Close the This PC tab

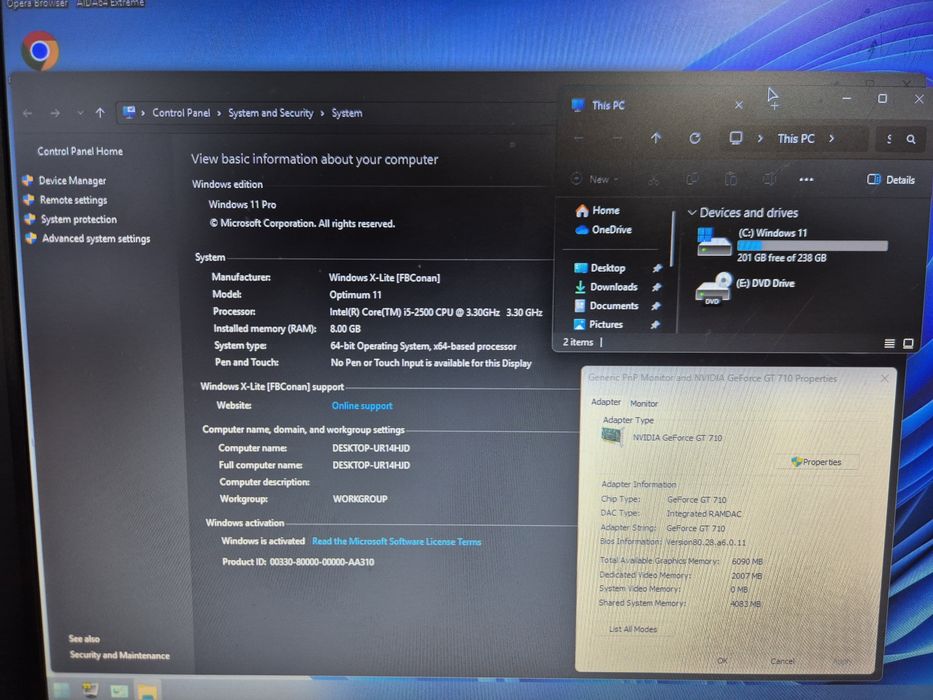[738, 105]
